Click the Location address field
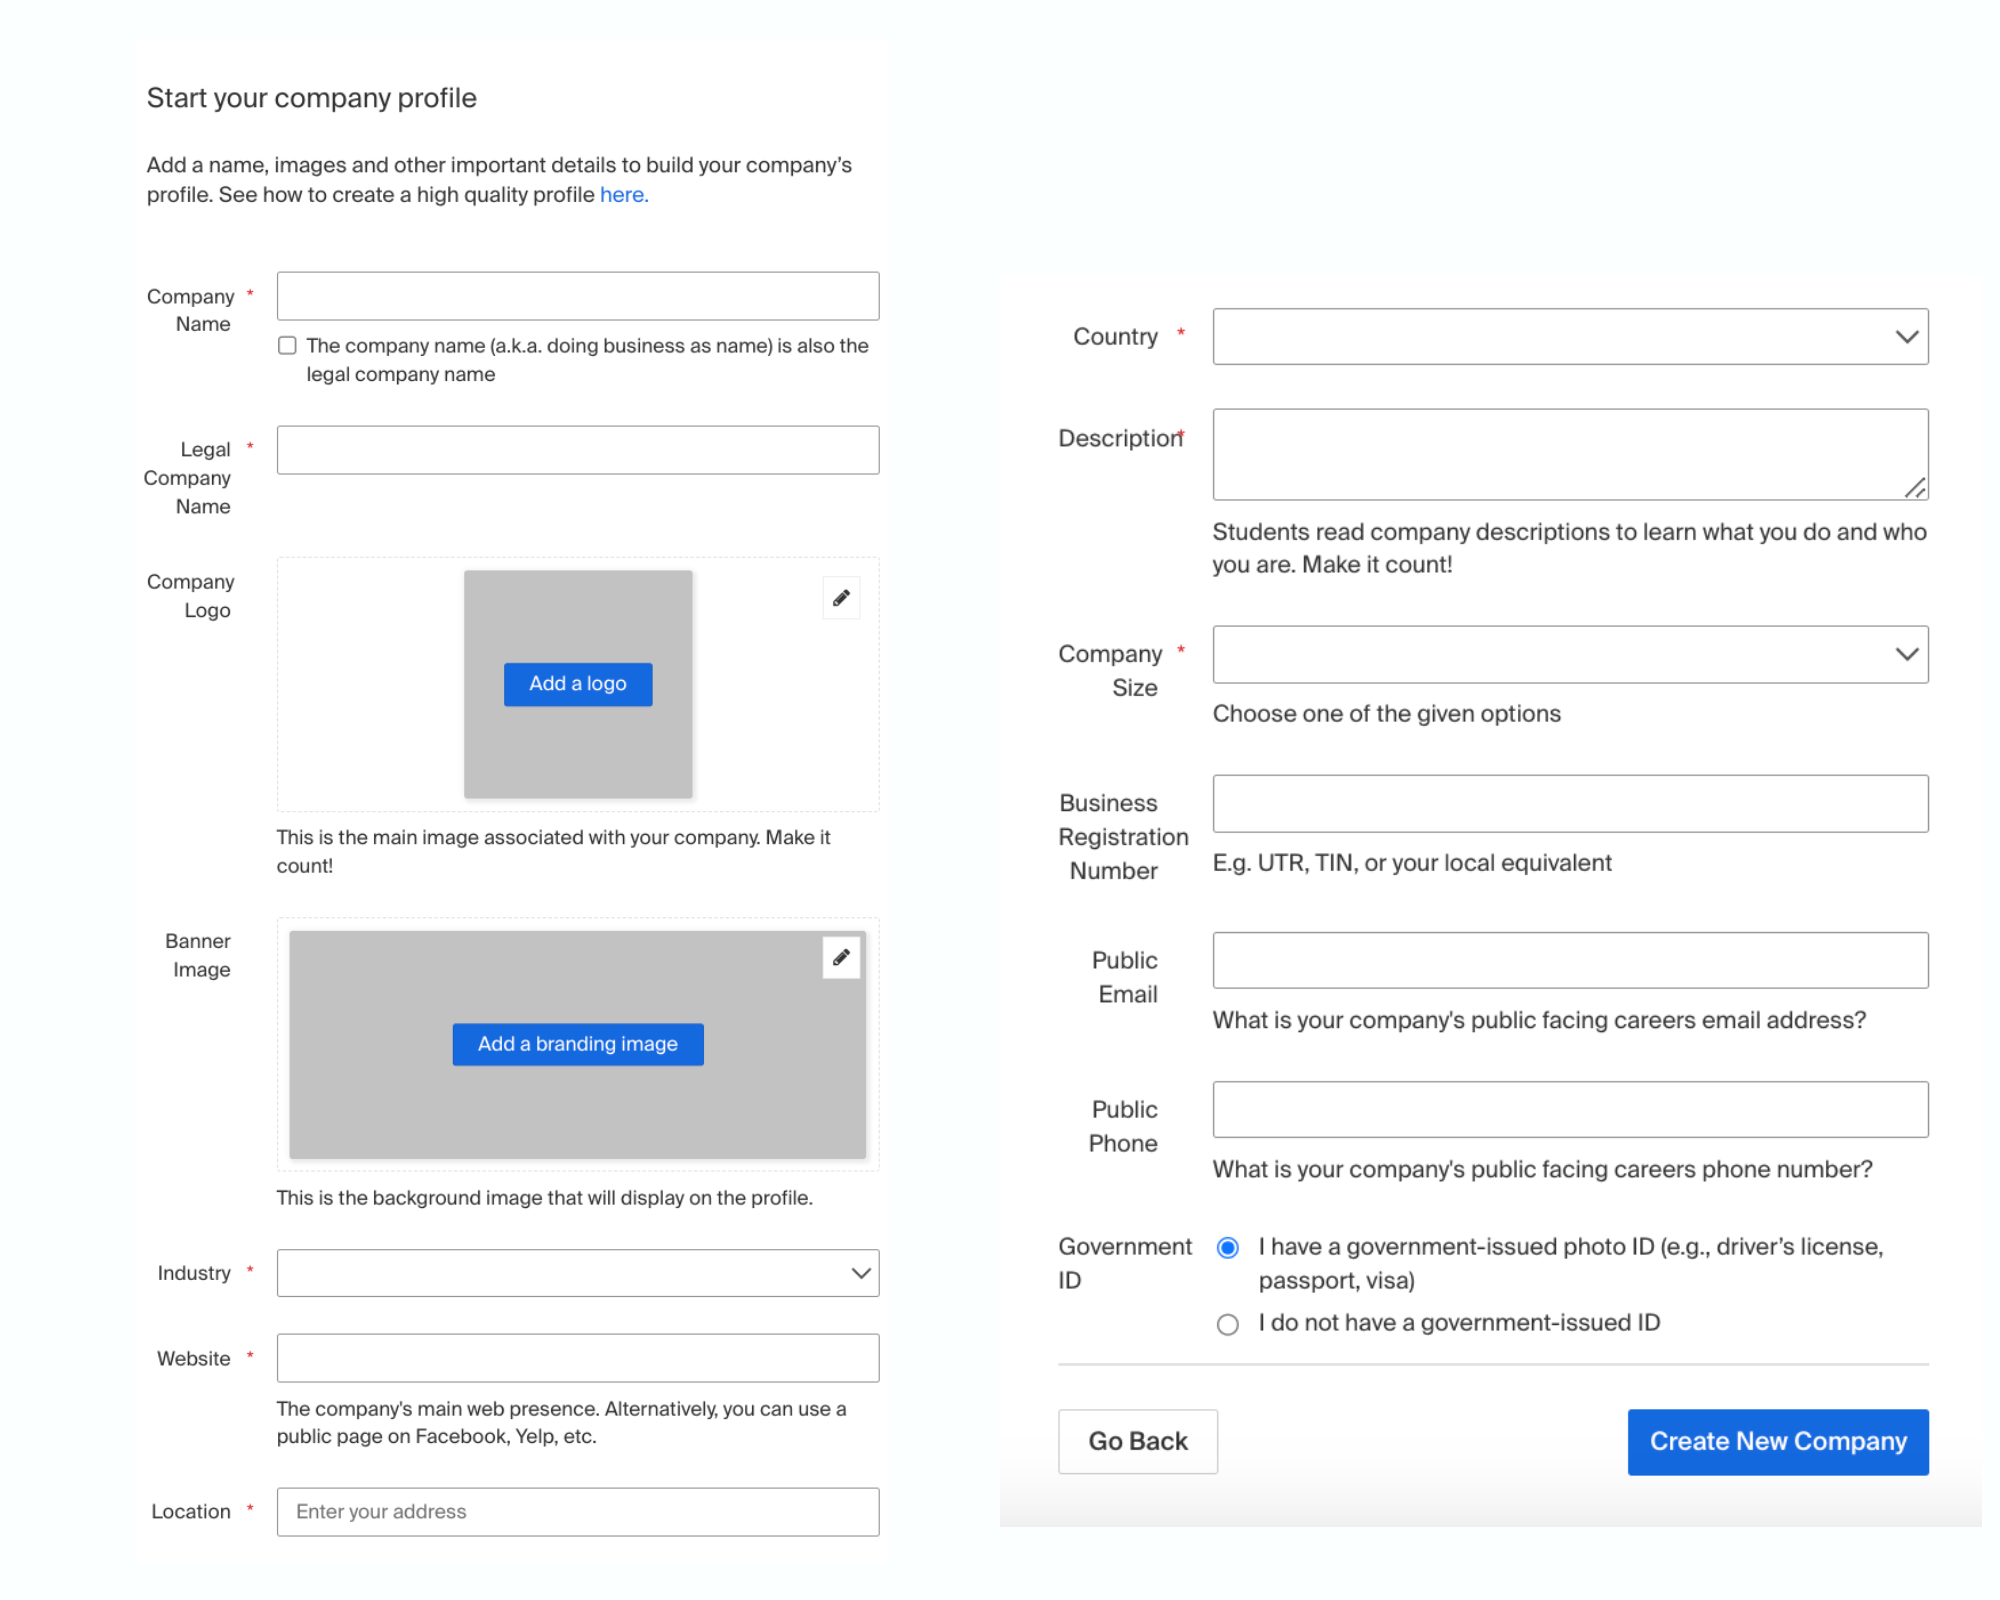 577,1511
